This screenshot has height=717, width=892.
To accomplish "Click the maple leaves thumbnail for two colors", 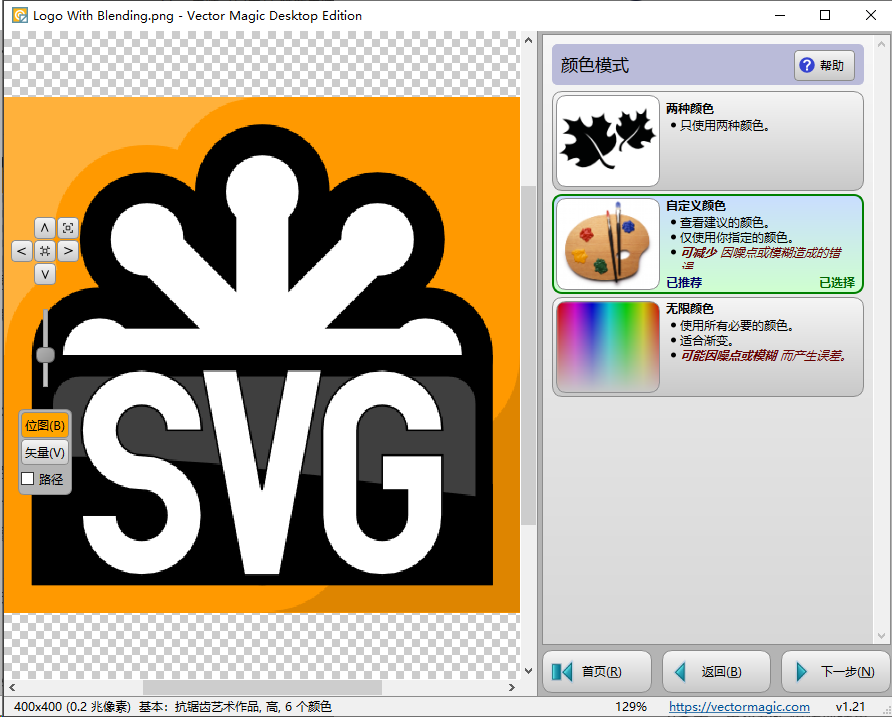I will (x=608, y=141).
